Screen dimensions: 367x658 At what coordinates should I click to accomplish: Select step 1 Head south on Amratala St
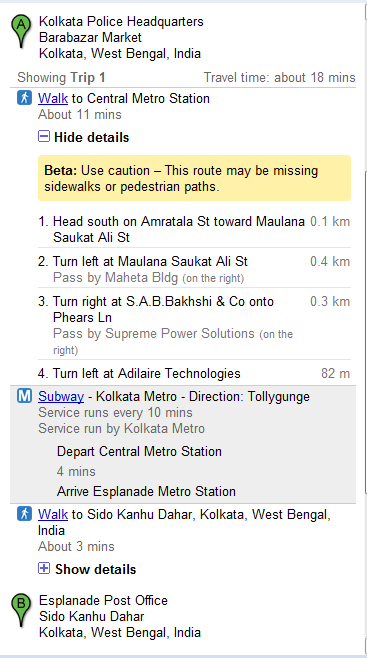coord(194,229)
